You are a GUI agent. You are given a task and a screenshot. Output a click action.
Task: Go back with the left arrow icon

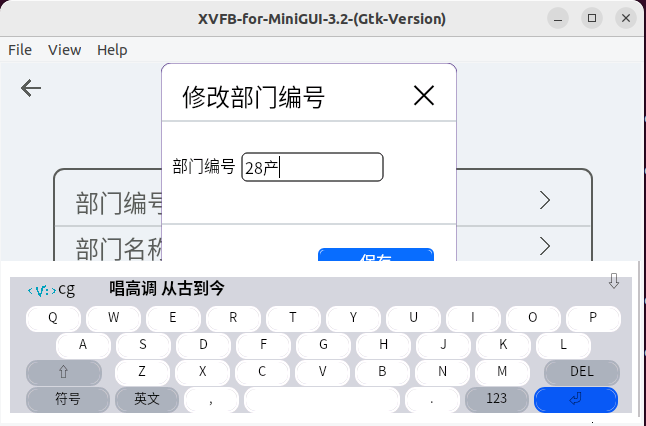pos(31,88)
